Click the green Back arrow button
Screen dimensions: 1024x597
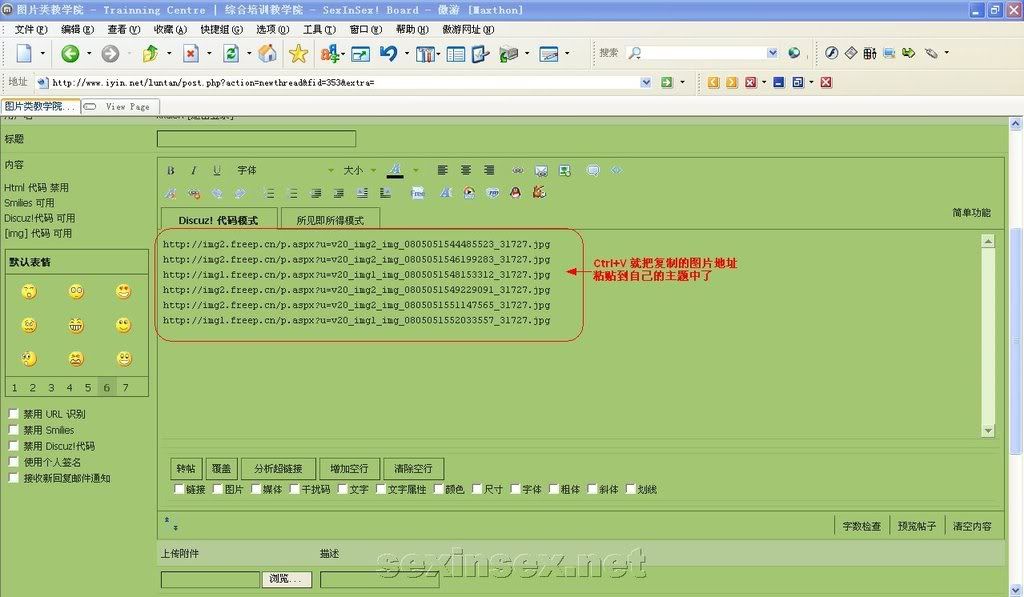pyautogui.click(x=70, y=54)
